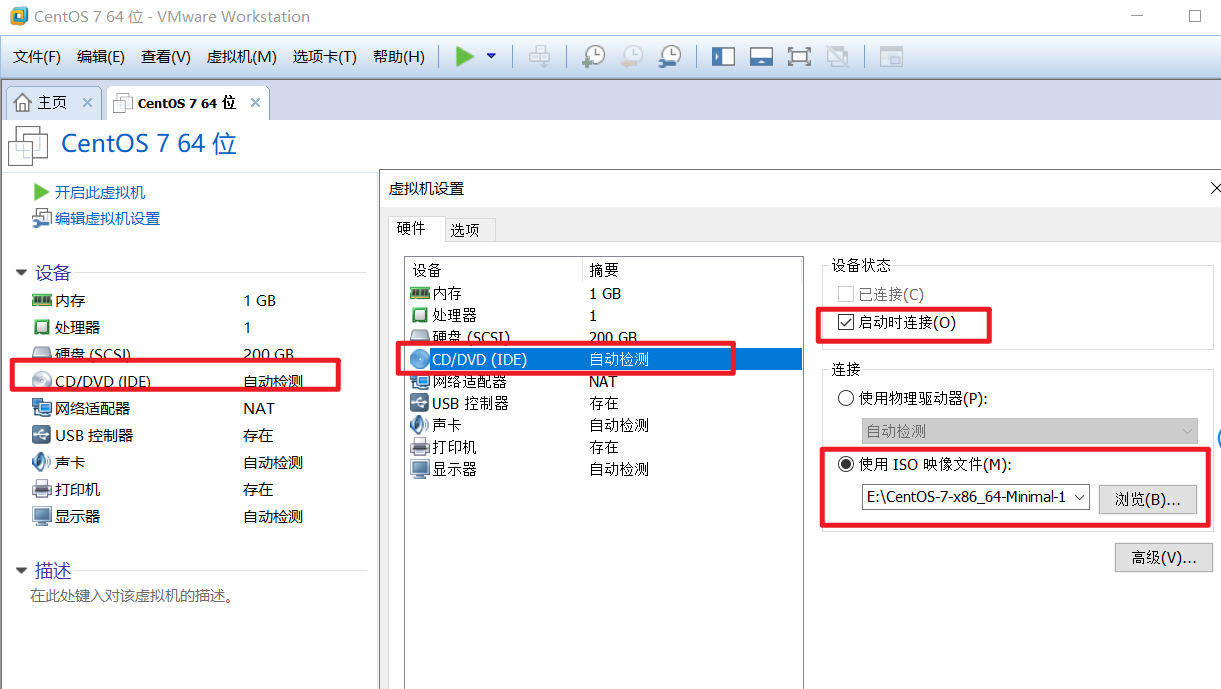Collapse the 描述 section in the left panel

[22, 571]
